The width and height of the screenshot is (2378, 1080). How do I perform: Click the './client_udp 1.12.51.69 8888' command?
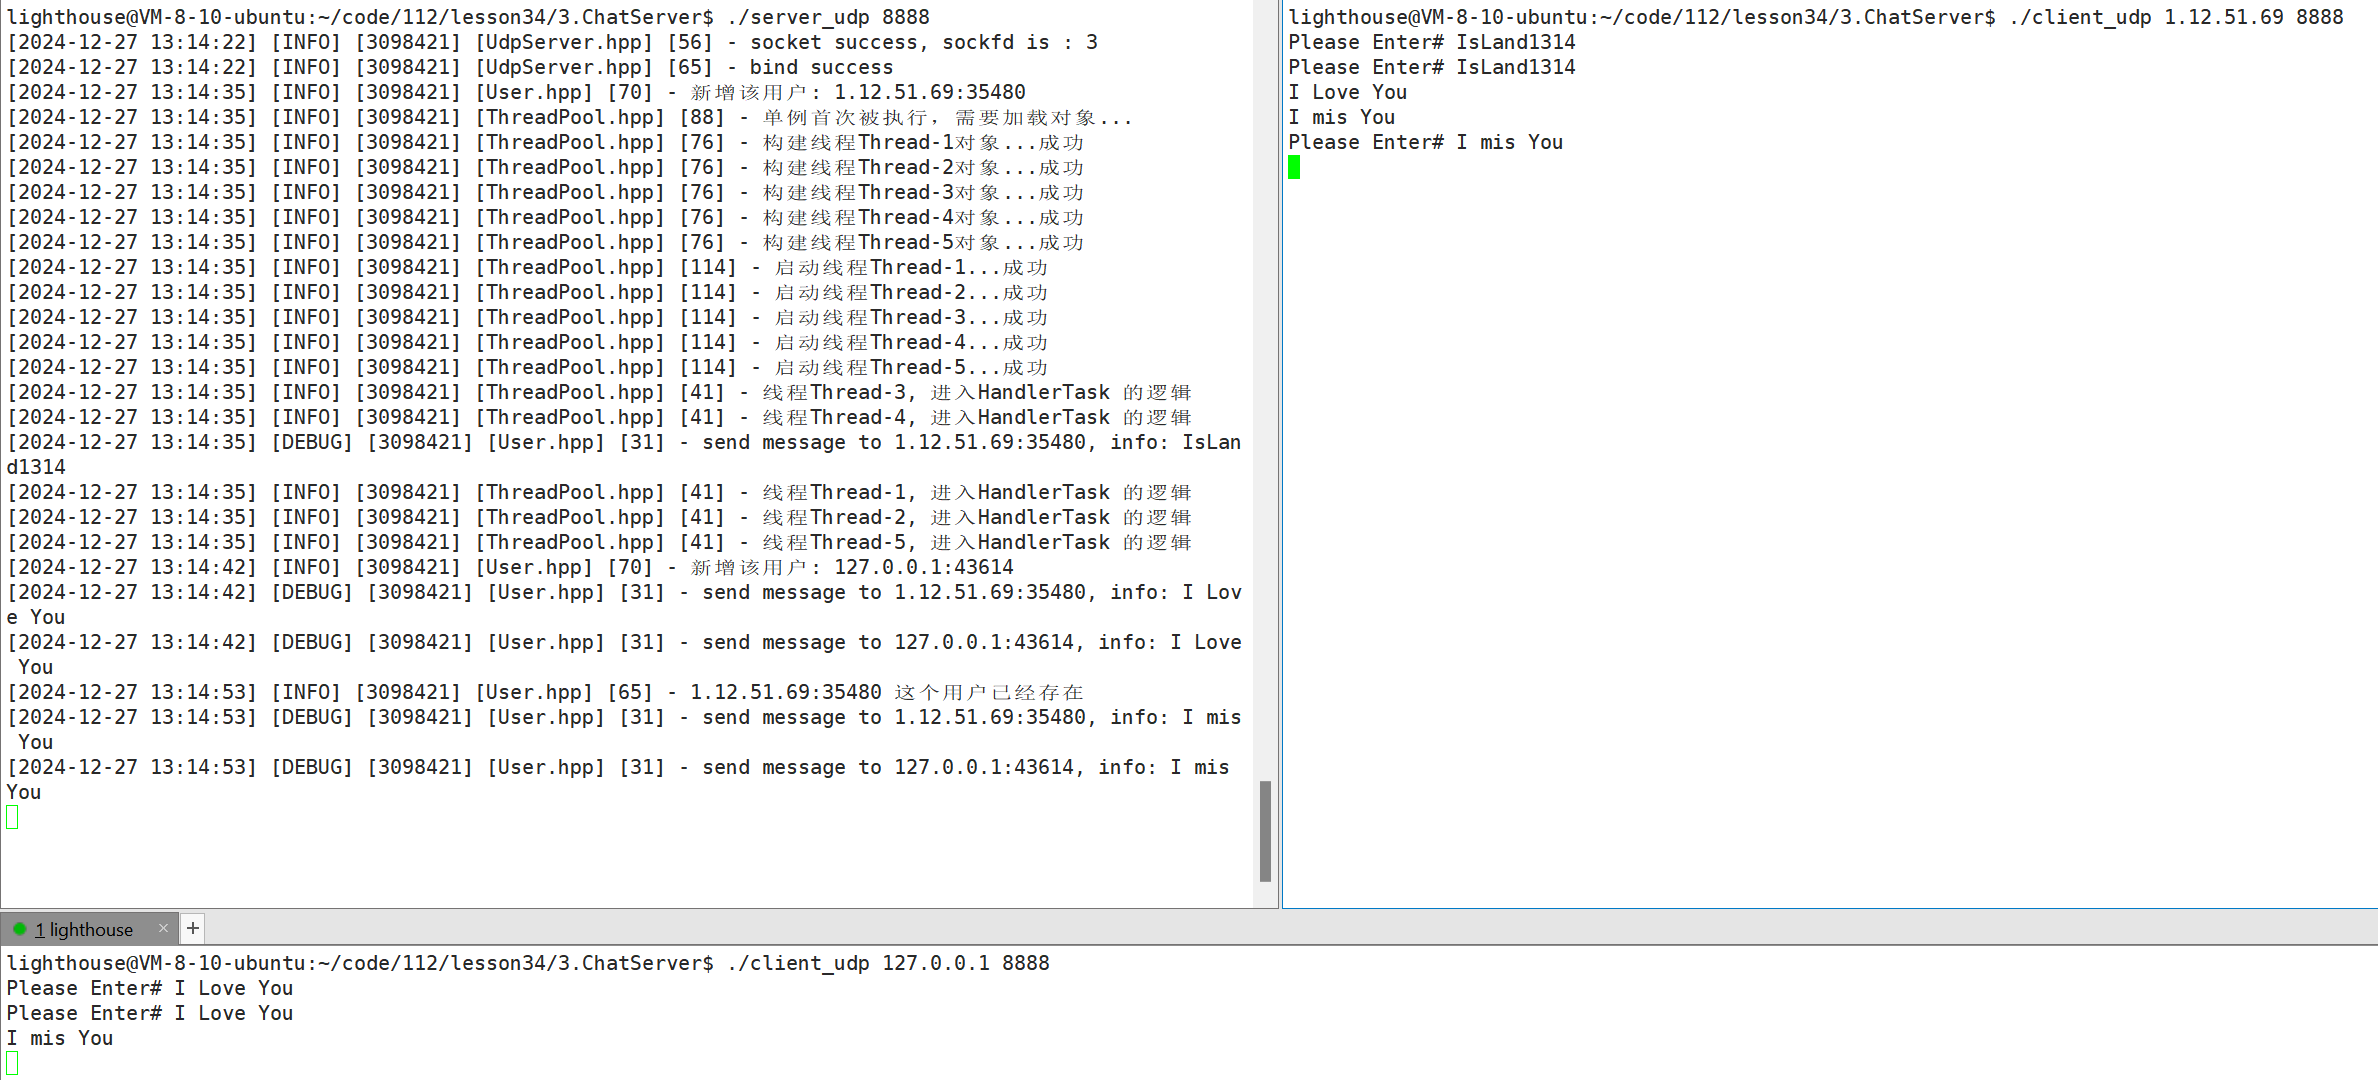2175,17
